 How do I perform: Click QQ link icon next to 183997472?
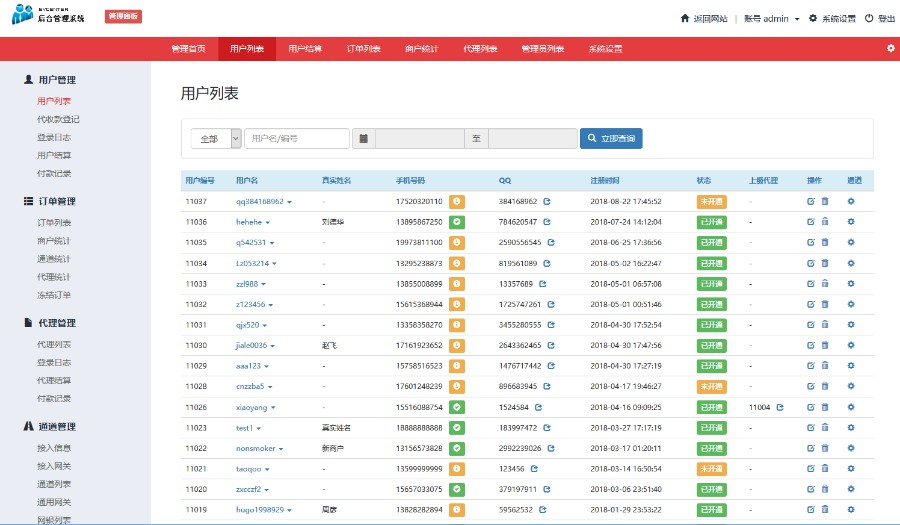coord(546,427)
